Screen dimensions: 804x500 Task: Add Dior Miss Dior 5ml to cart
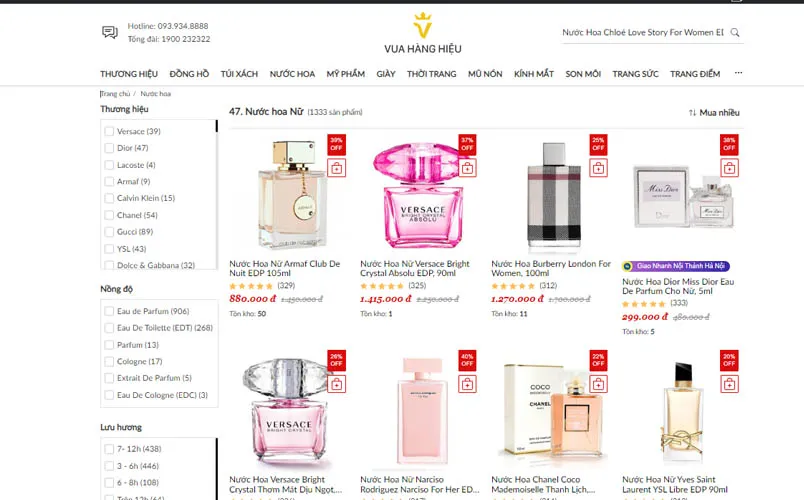point(729,168)
